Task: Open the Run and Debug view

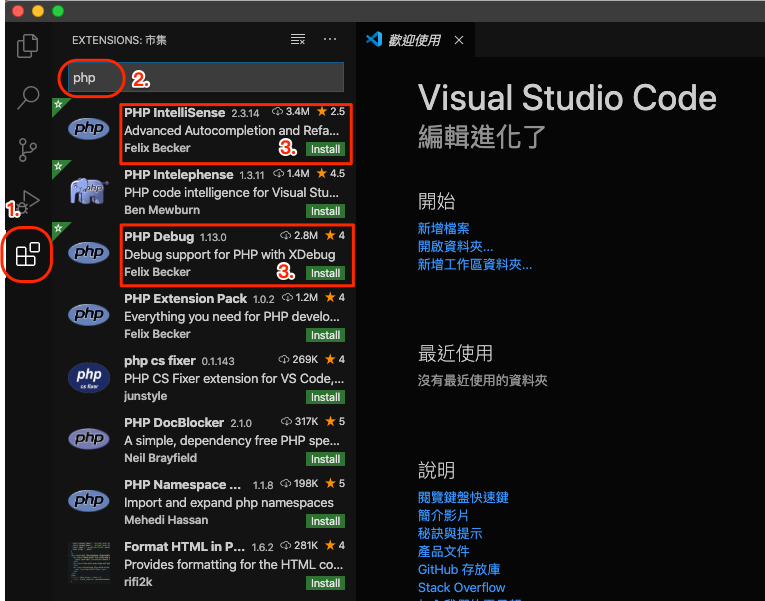Action: (x=28, y=201)
